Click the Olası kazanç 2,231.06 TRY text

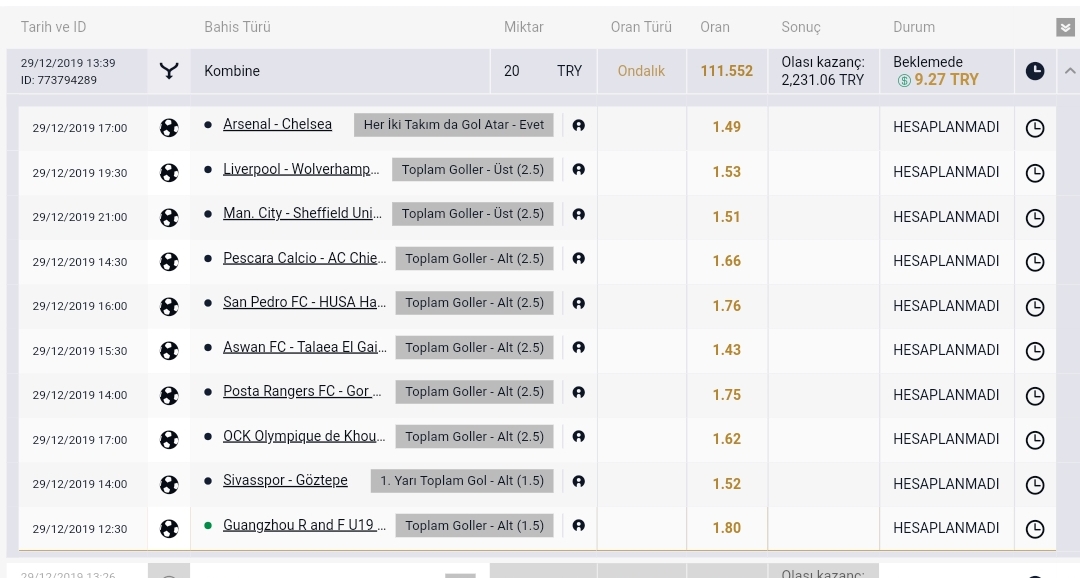pos(823,71)
